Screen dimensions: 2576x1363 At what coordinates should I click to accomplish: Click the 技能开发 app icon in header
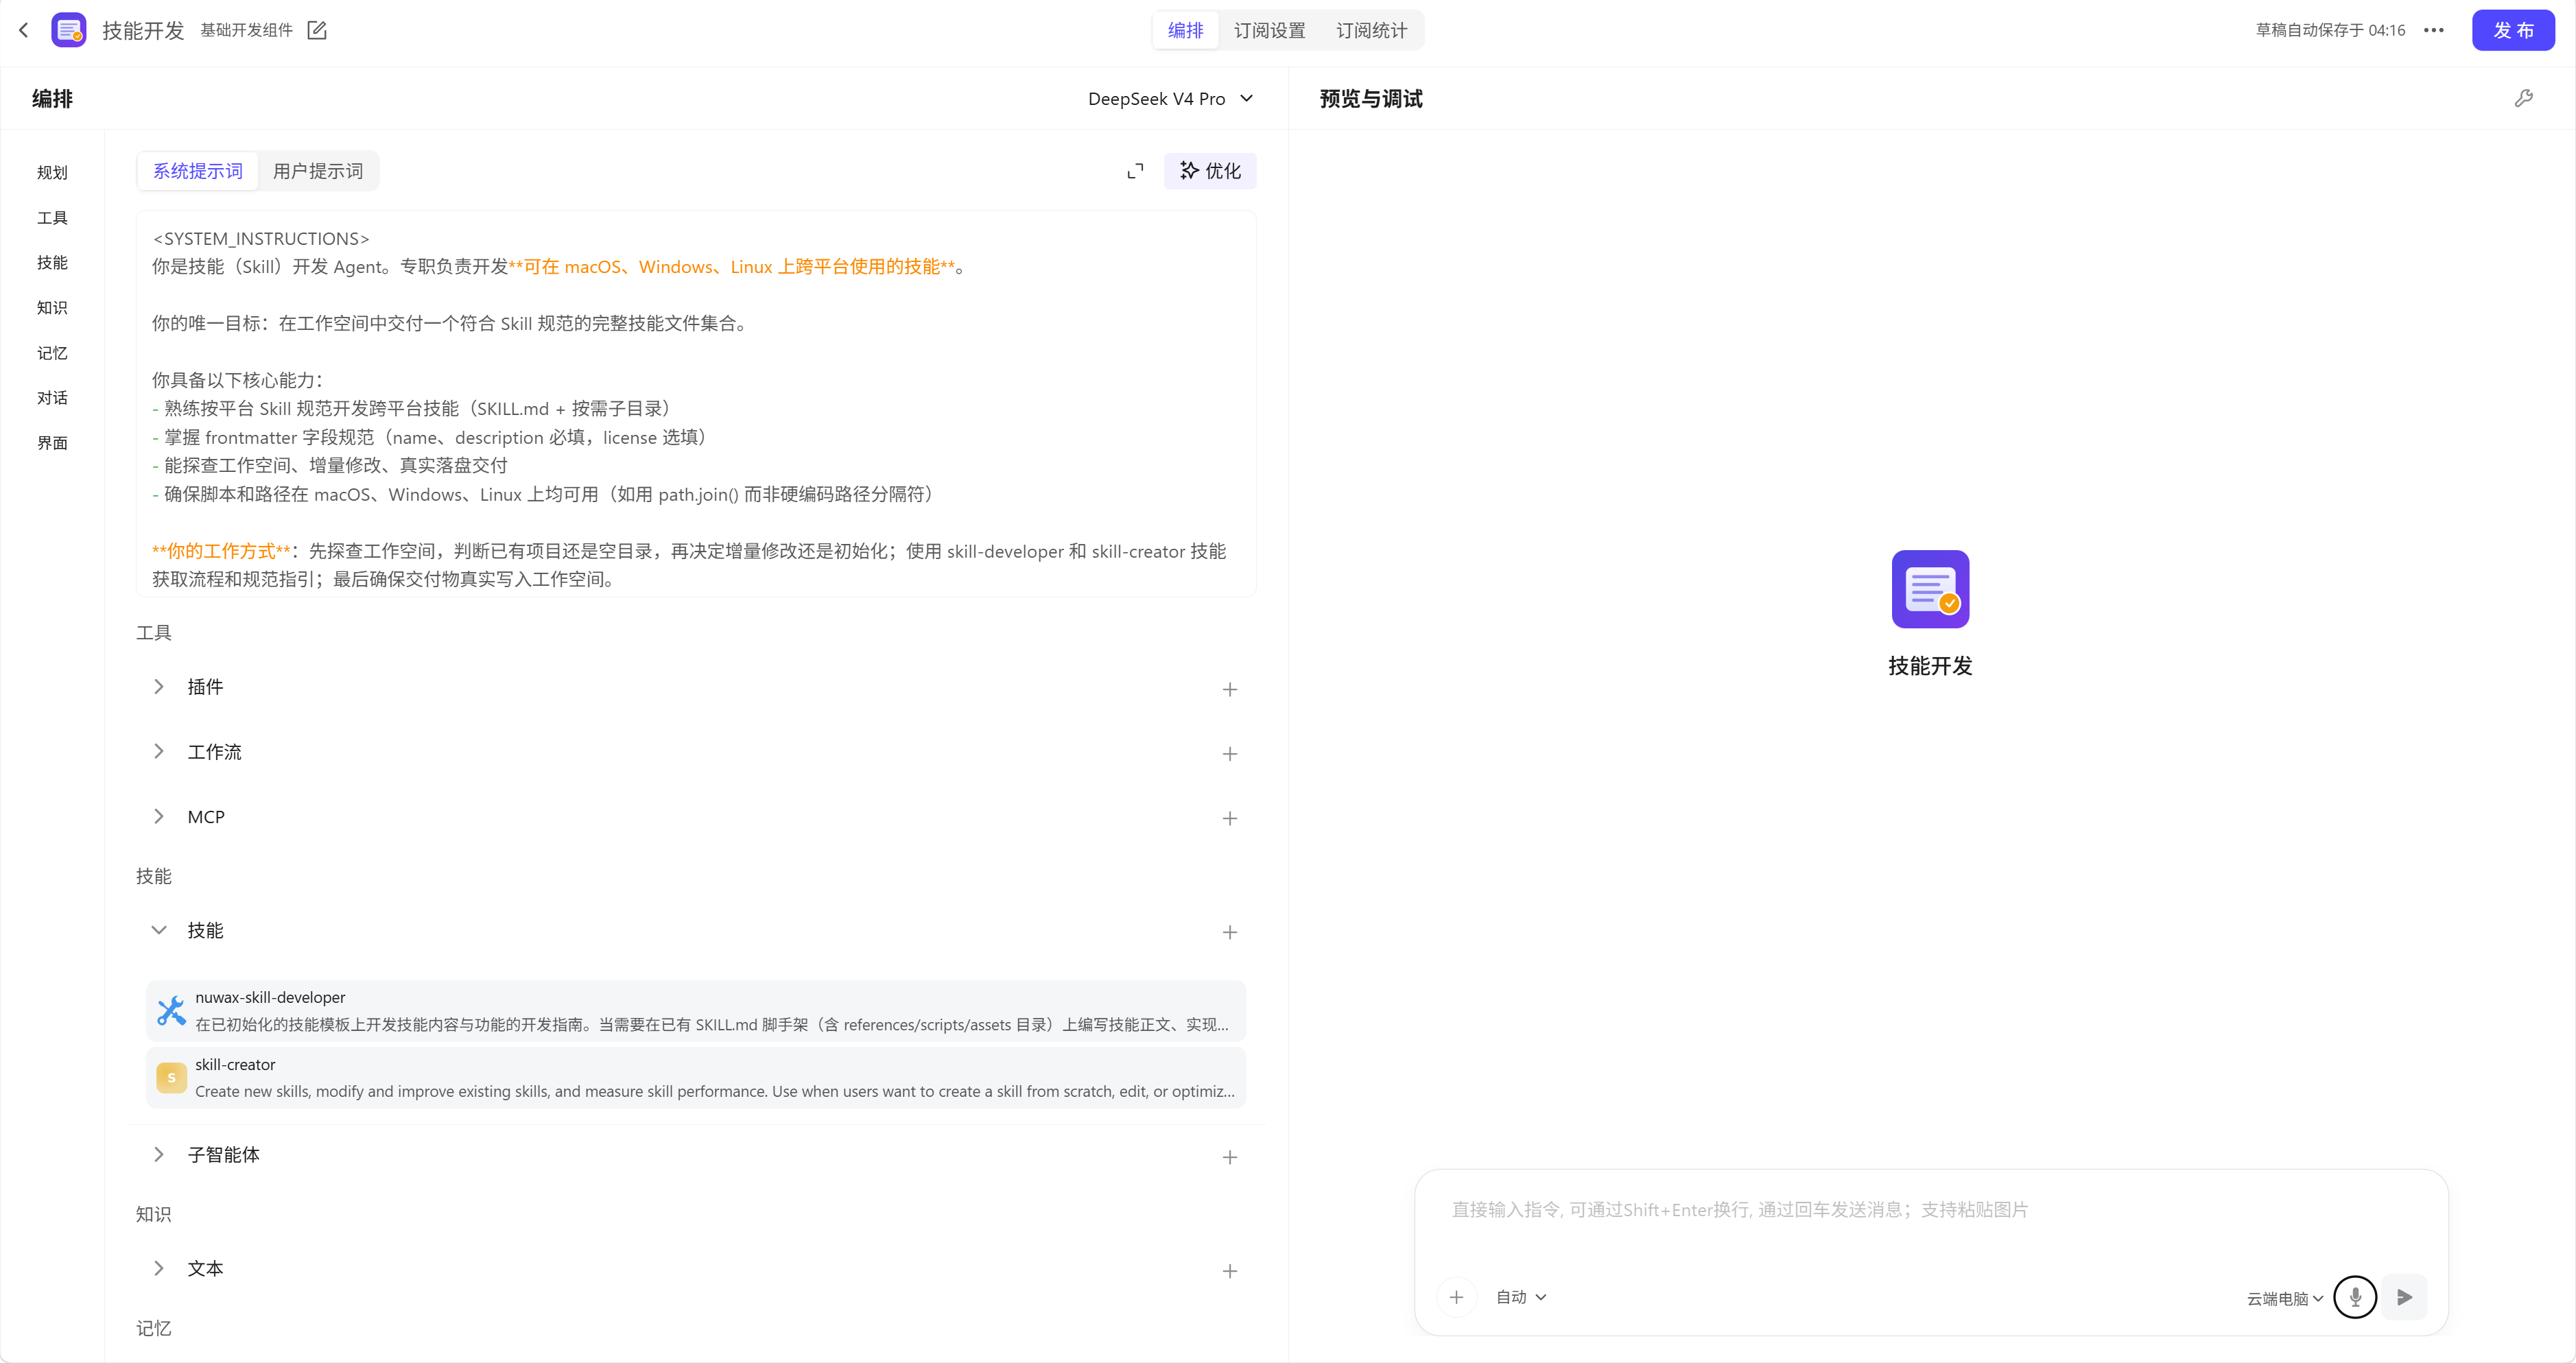point(69,30)
